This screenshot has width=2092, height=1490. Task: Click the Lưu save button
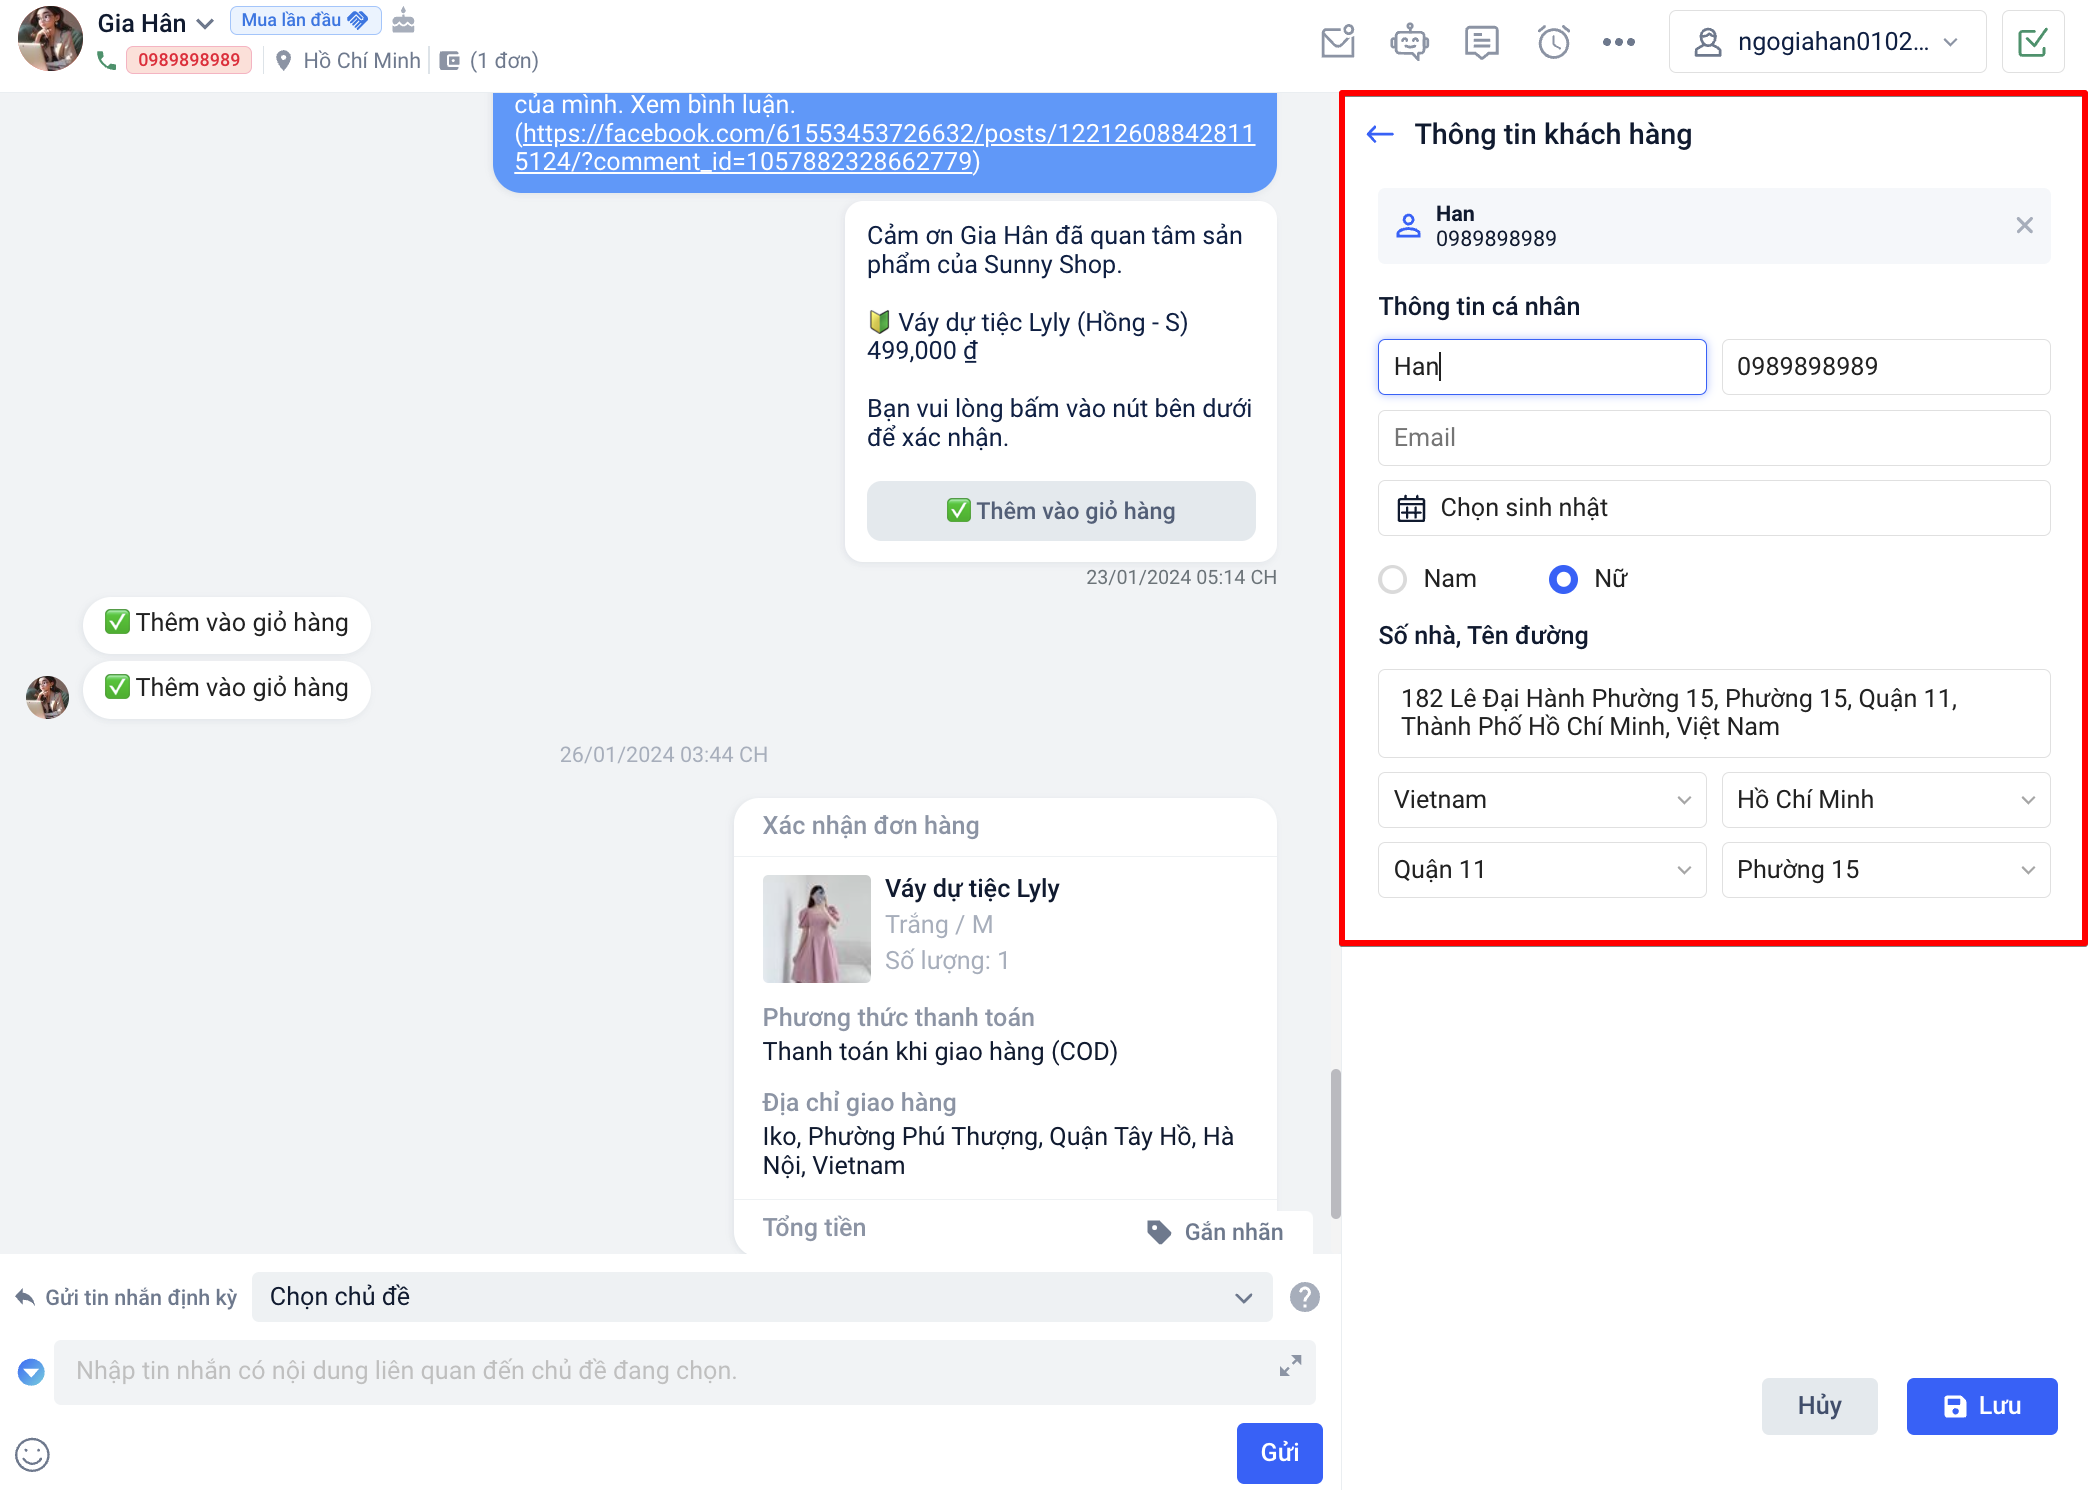1981,1406
